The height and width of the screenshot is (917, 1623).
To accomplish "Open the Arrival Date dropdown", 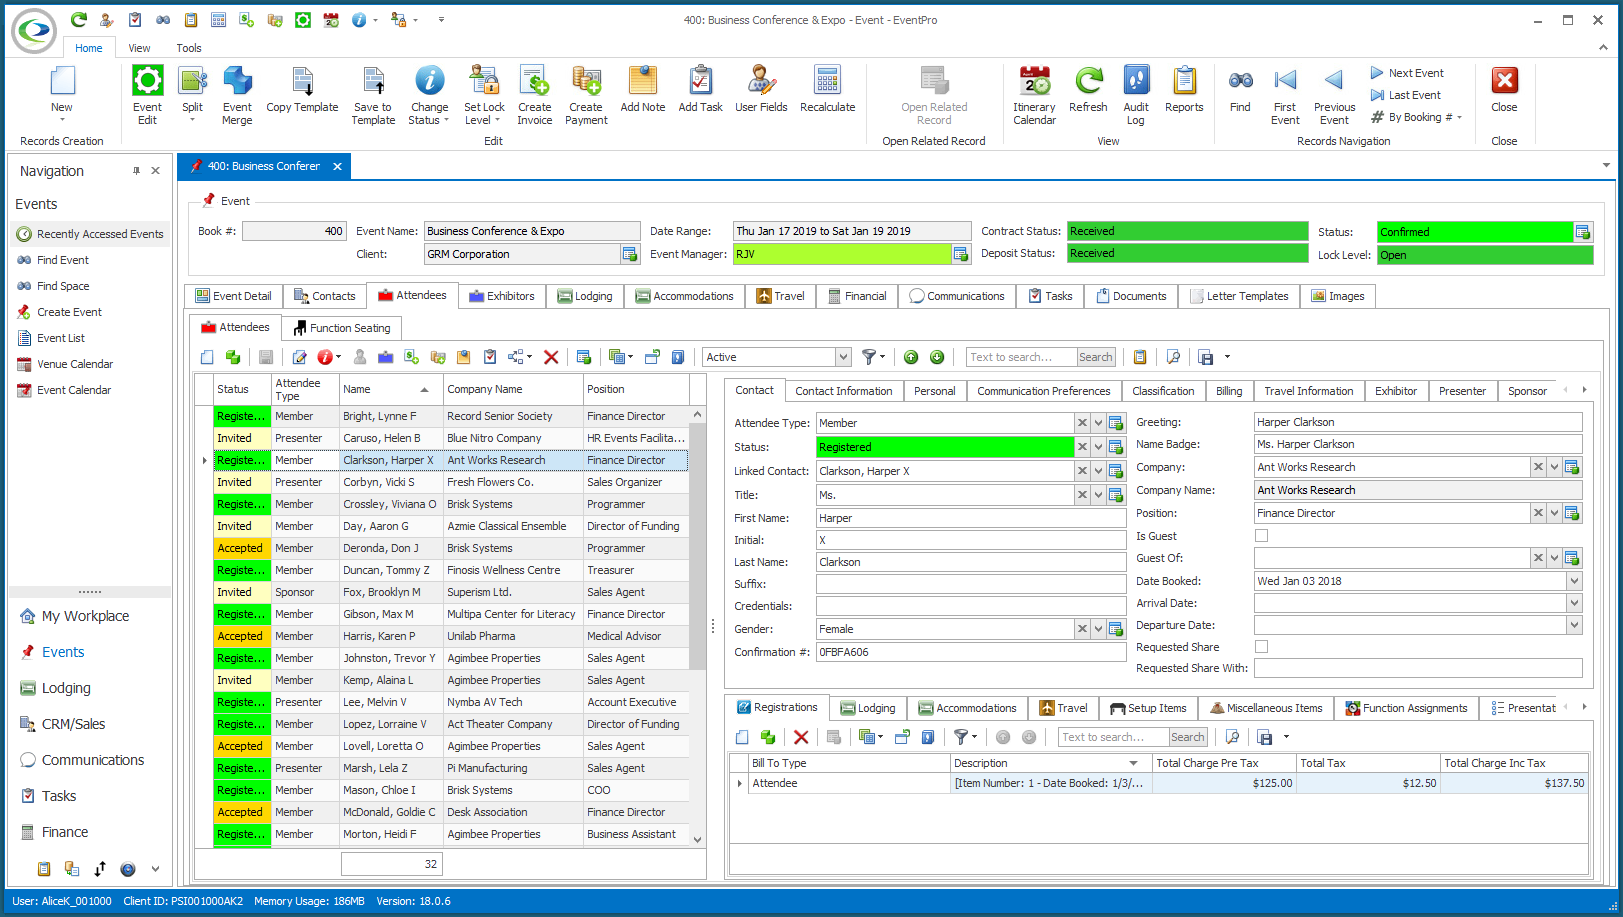I will [x=1574, y=603].
